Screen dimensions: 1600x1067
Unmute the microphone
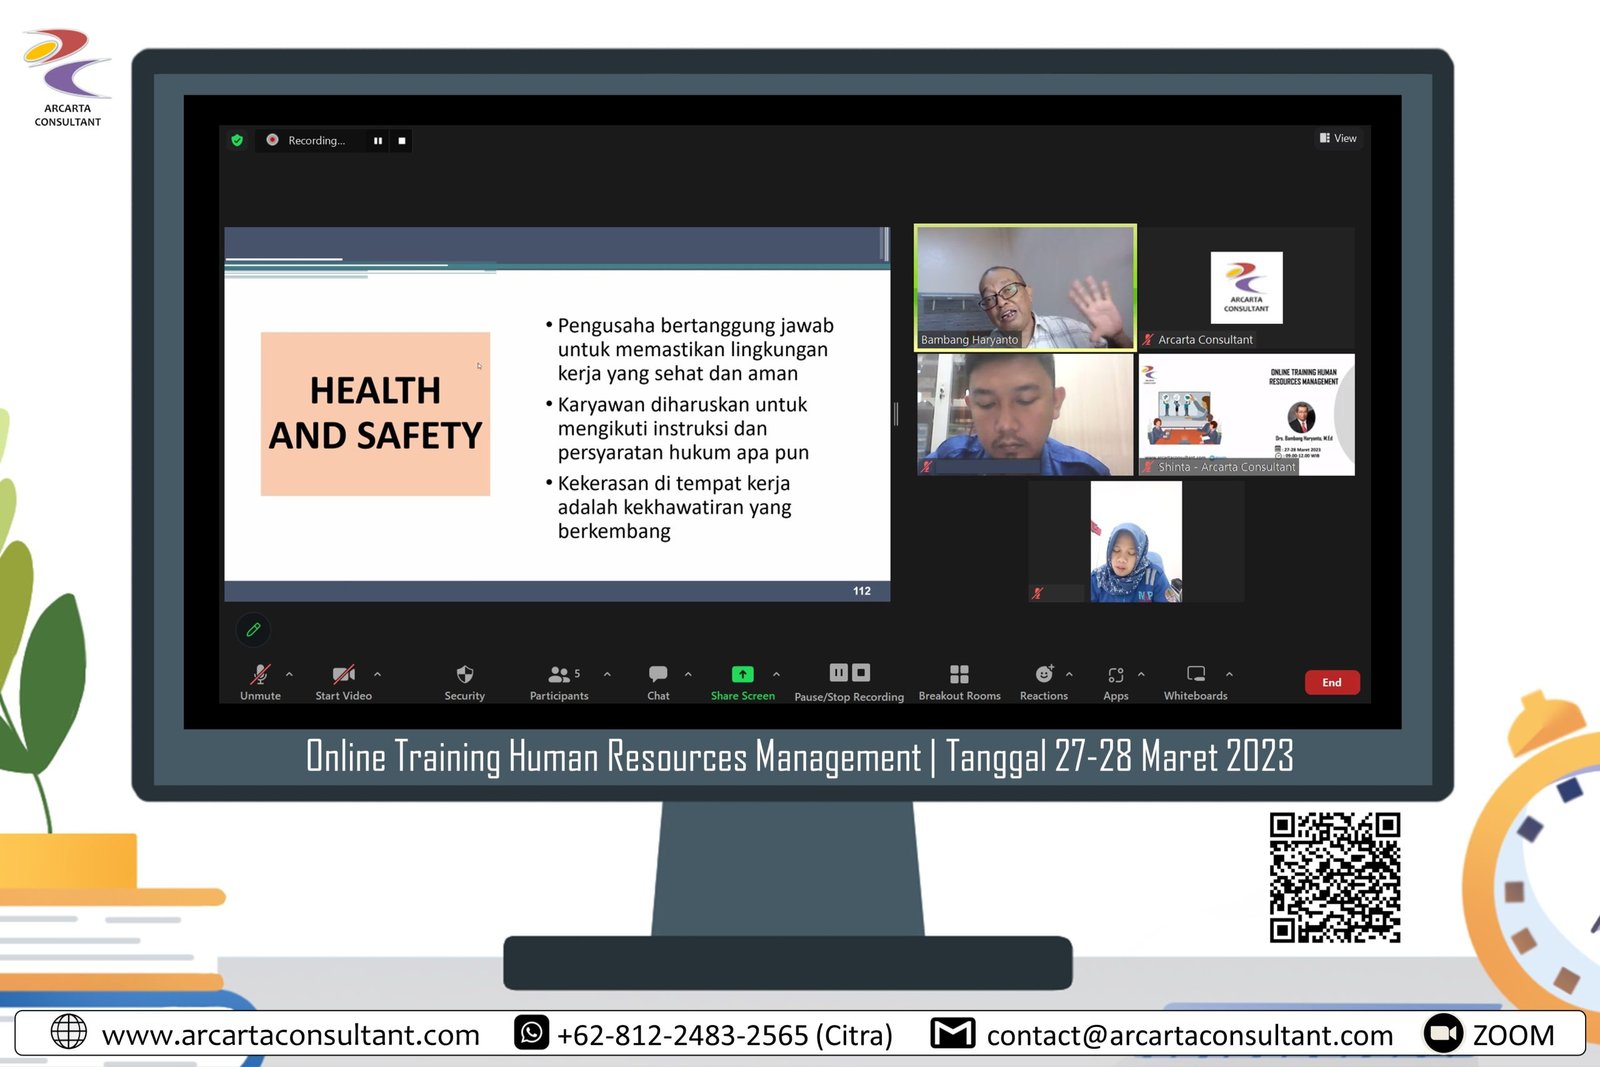click(260, 675)
